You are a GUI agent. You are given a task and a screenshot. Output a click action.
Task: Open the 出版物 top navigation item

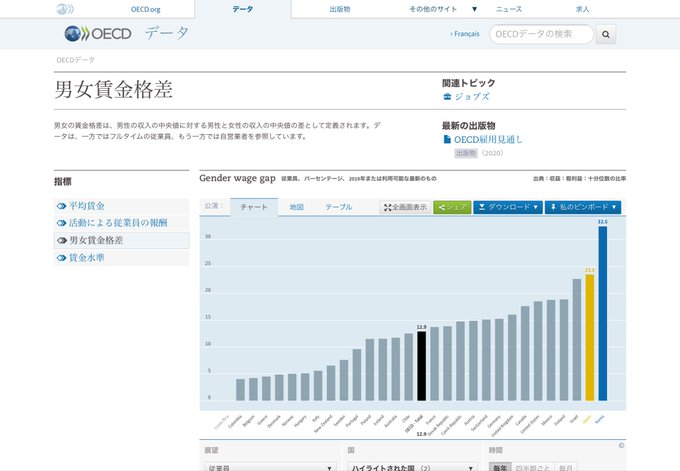(x=340, y=9)
